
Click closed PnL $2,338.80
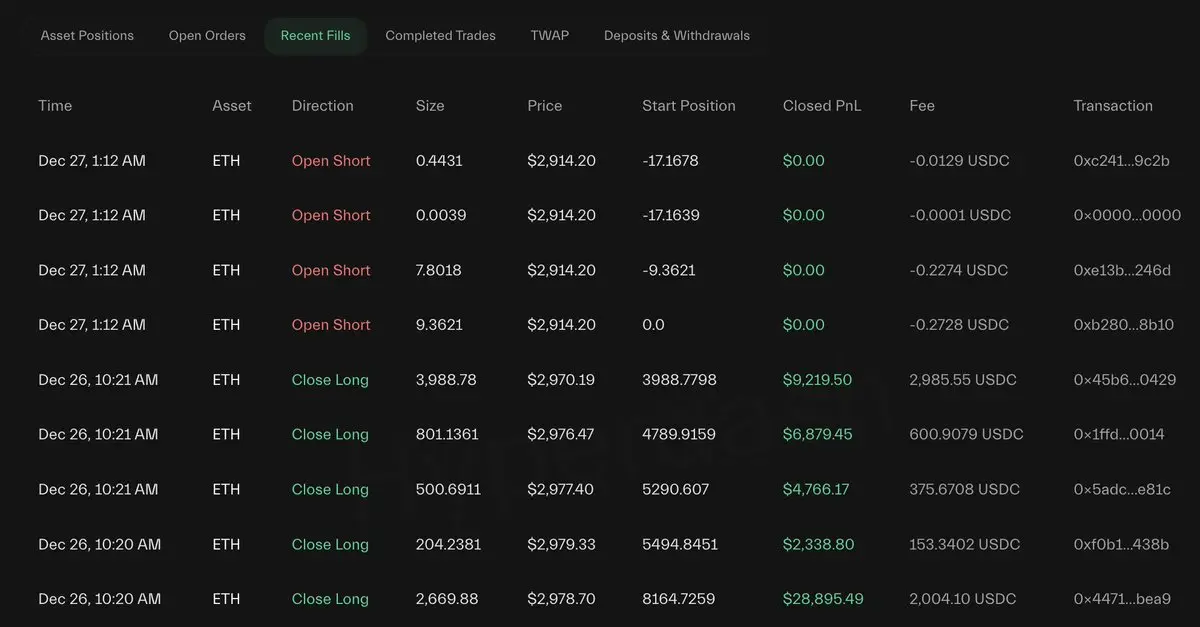coord(818,544)
